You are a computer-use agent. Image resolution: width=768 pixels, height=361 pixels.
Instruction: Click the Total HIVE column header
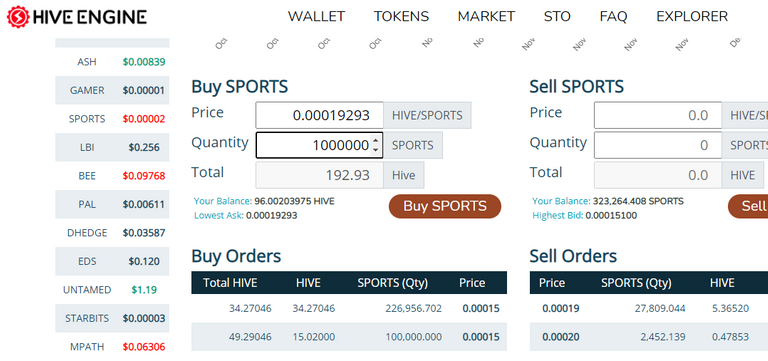[230, 283]
